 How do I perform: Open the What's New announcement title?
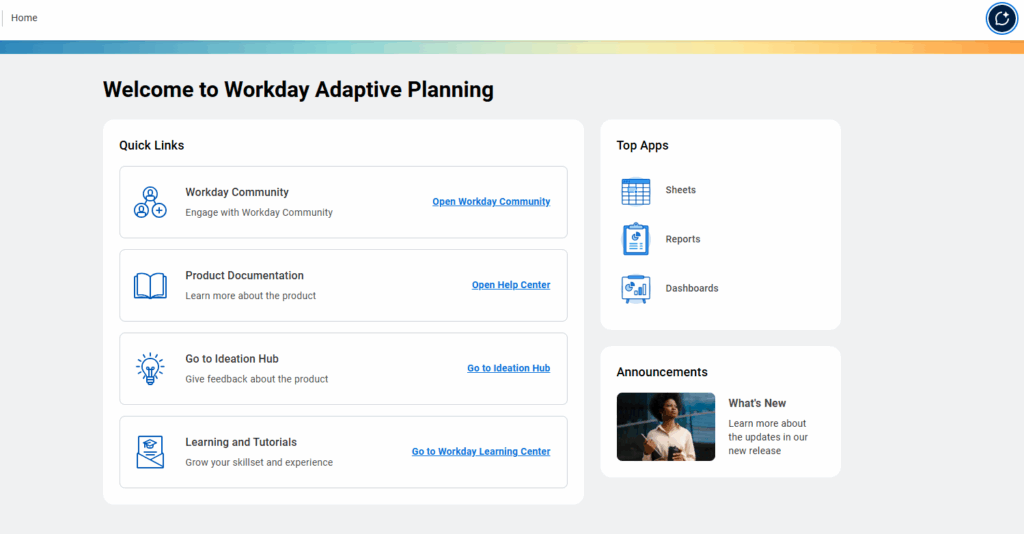click(757, 404)
